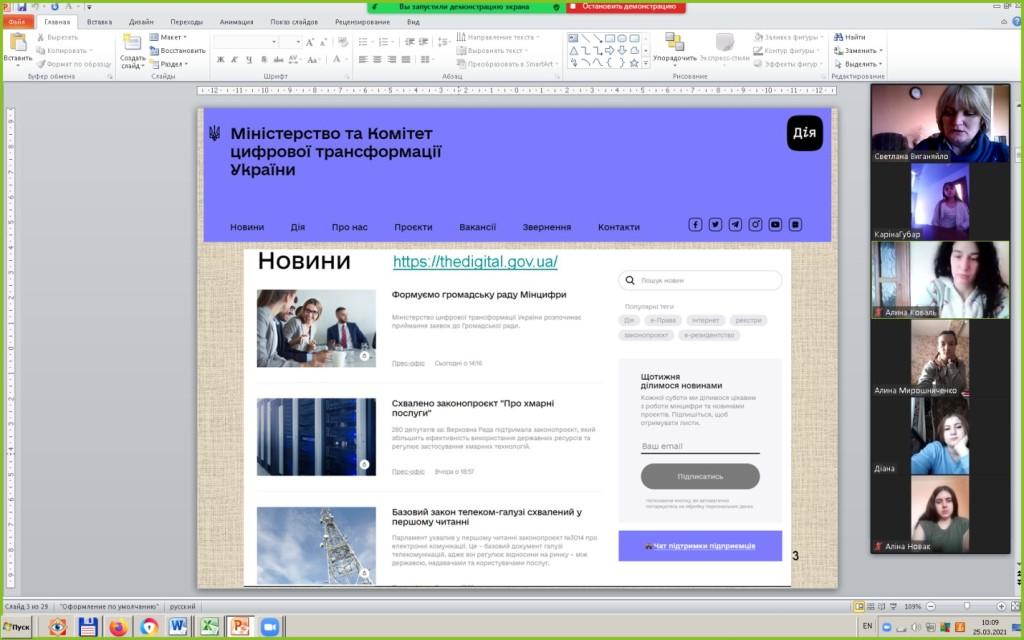Toggle underline (Ч) formatting
This screenshot has width=1024, height=640.
click(249, 59)
